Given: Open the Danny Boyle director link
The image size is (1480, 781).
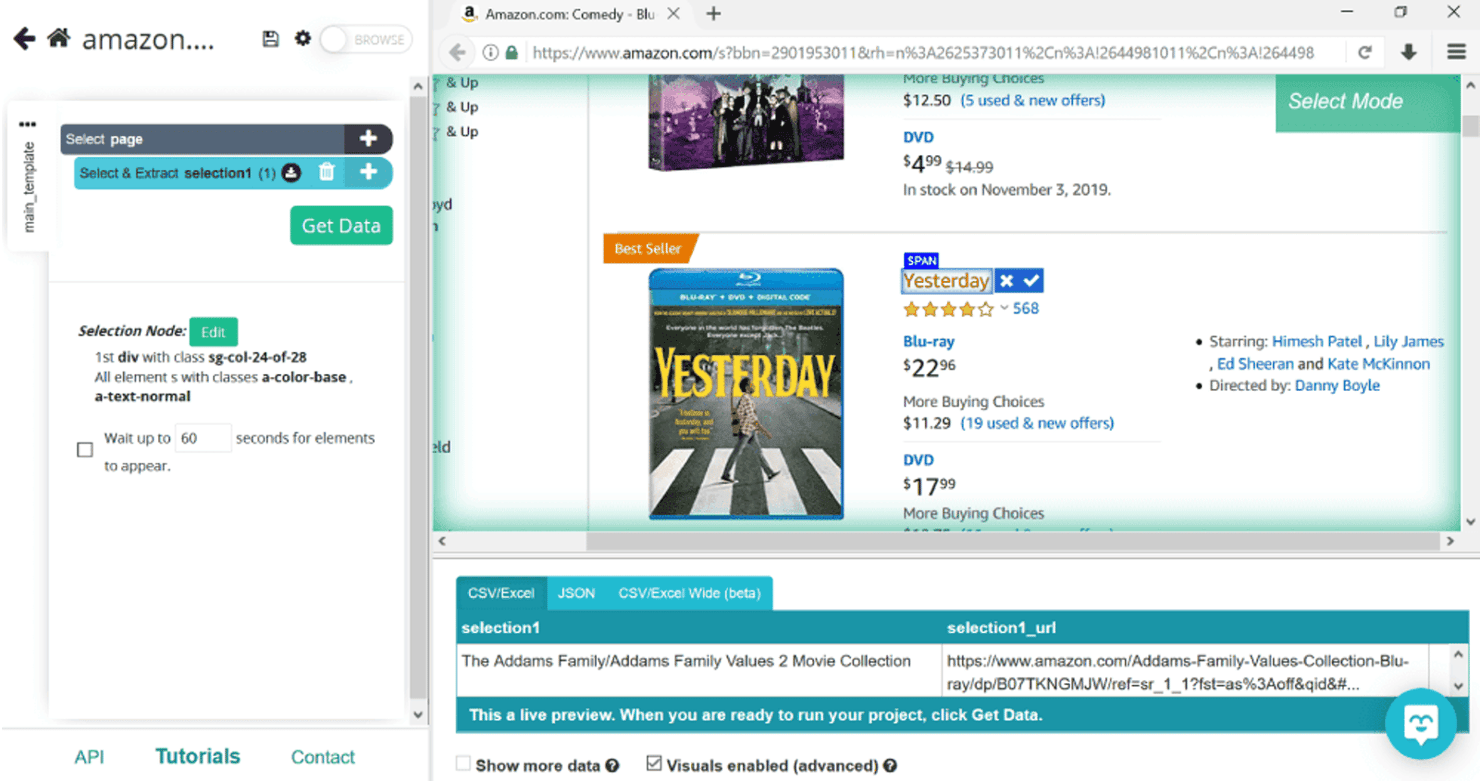Looking at the screenshot, I should [1337, 386].
